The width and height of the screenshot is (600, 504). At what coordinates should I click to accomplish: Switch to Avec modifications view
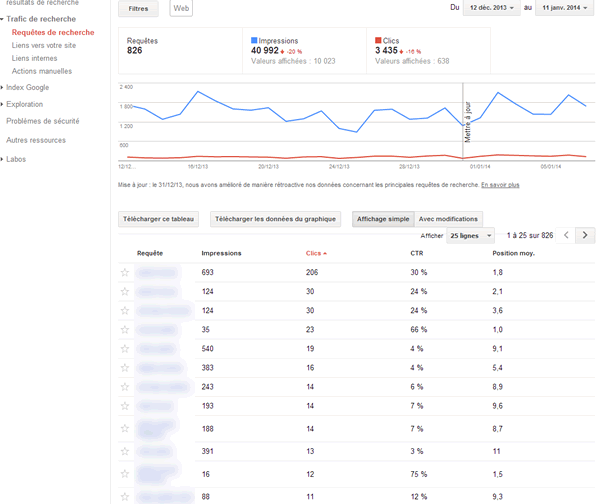(448, 219)
